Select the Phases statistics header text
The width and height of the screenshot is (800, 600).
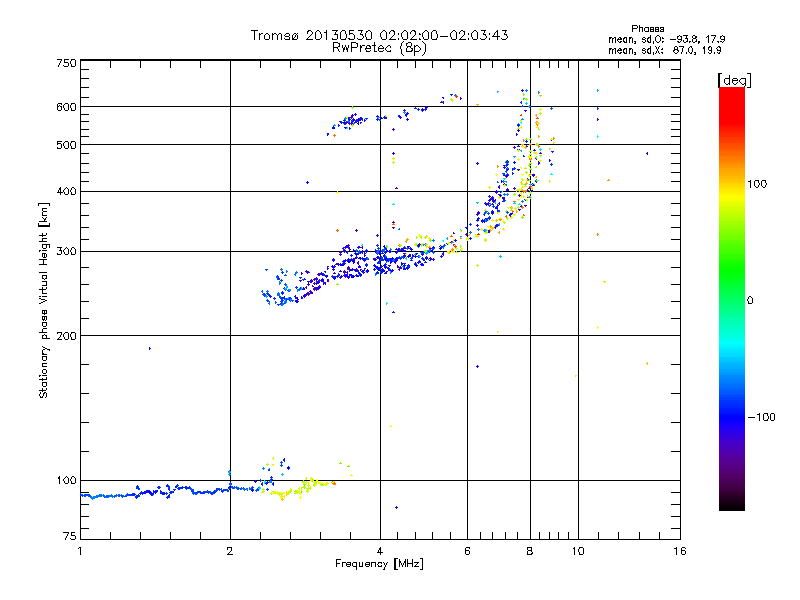647,29
